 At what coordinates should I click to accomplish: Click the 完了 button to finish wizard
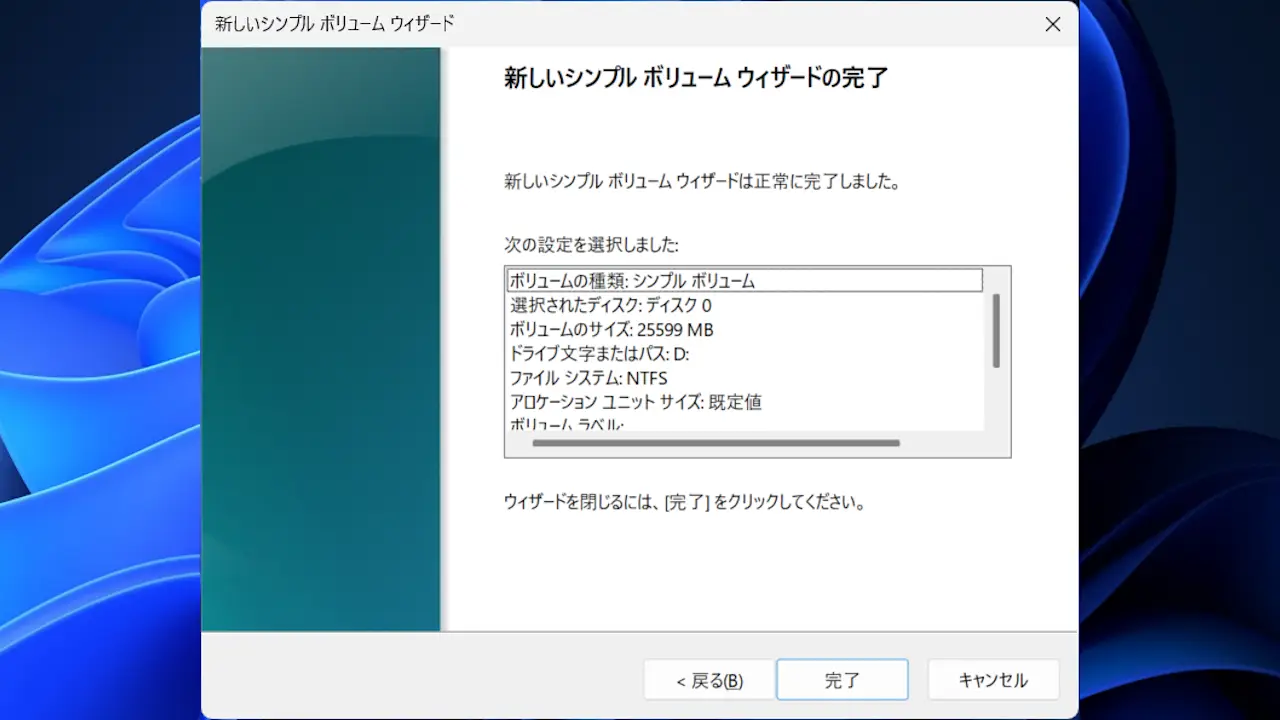(842, 680)
